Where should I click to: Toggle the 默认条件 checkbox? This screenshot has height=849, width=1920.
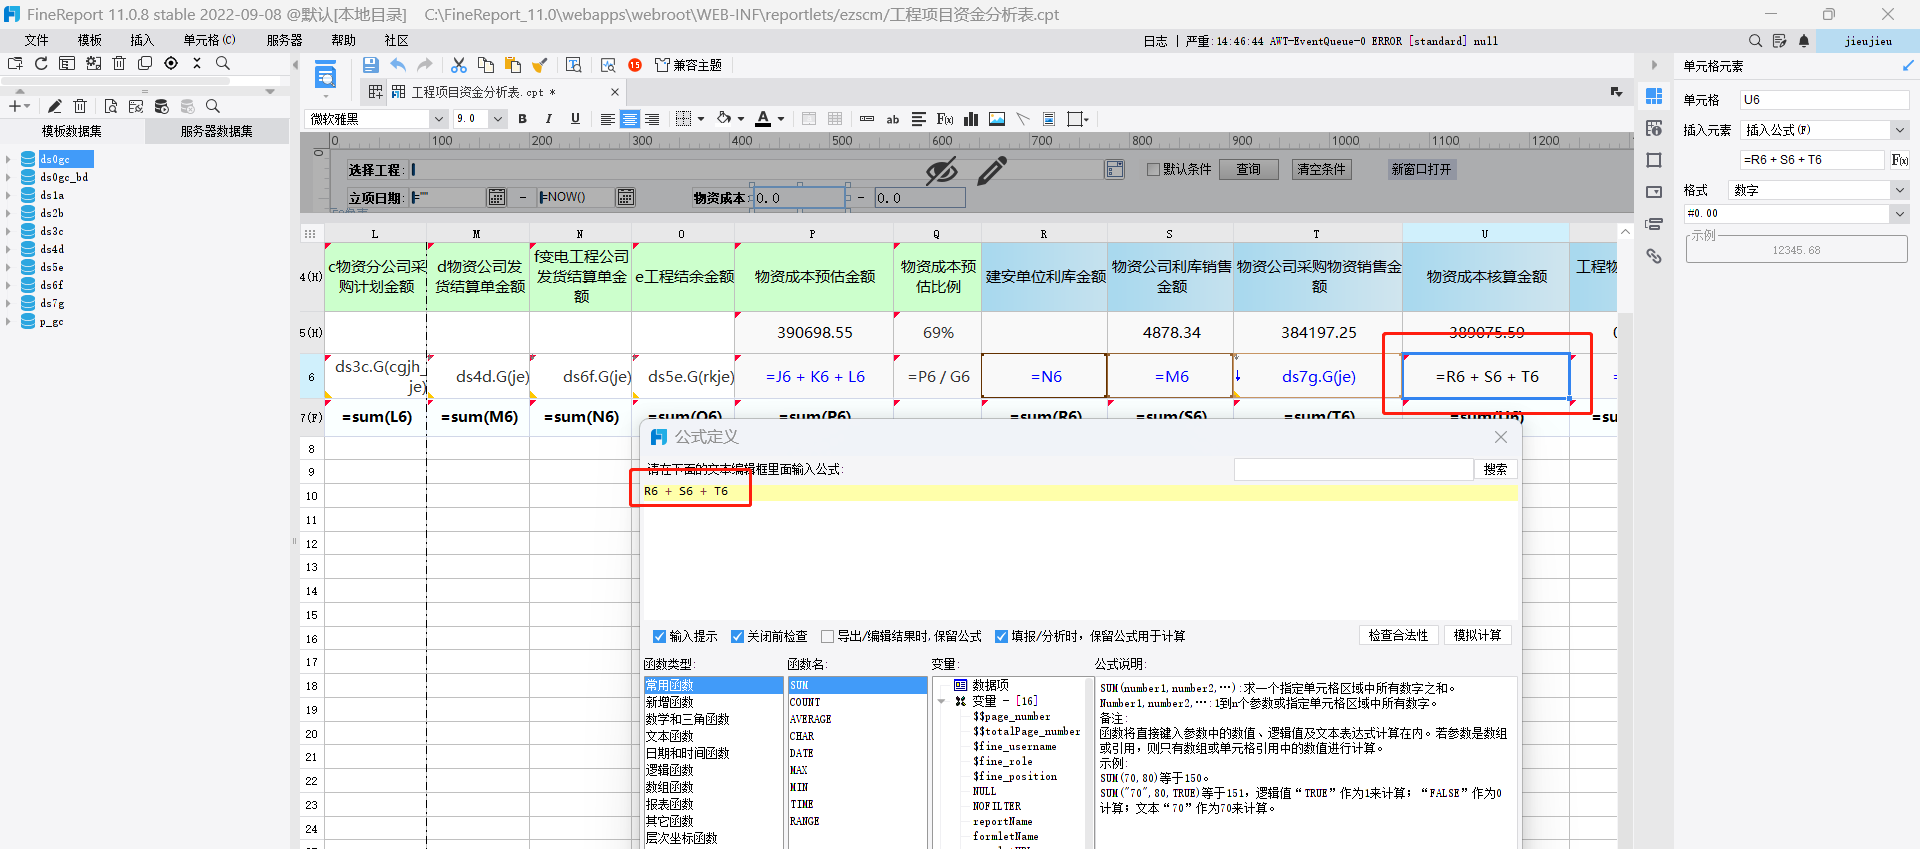(1153, 169)
